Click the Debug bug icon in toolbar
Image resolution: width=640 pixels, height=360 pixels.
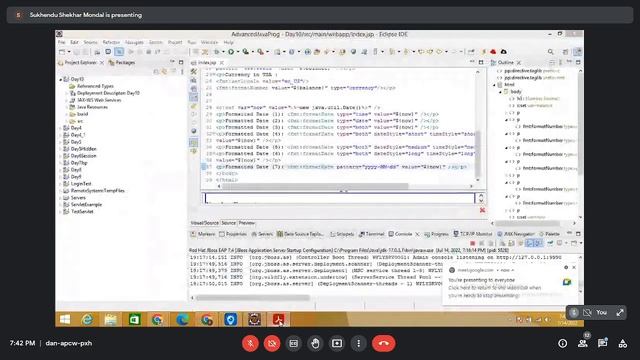tap(217, 52)
